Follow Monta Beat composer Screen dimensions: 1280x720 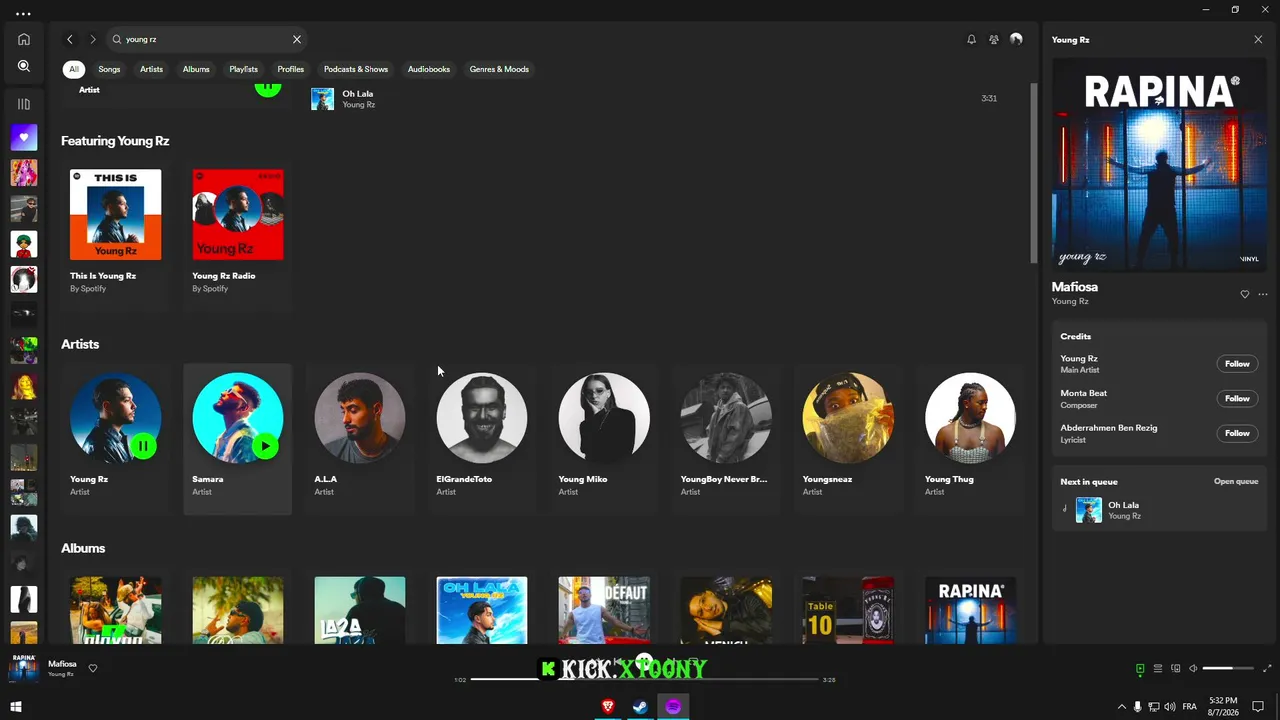1237,398
